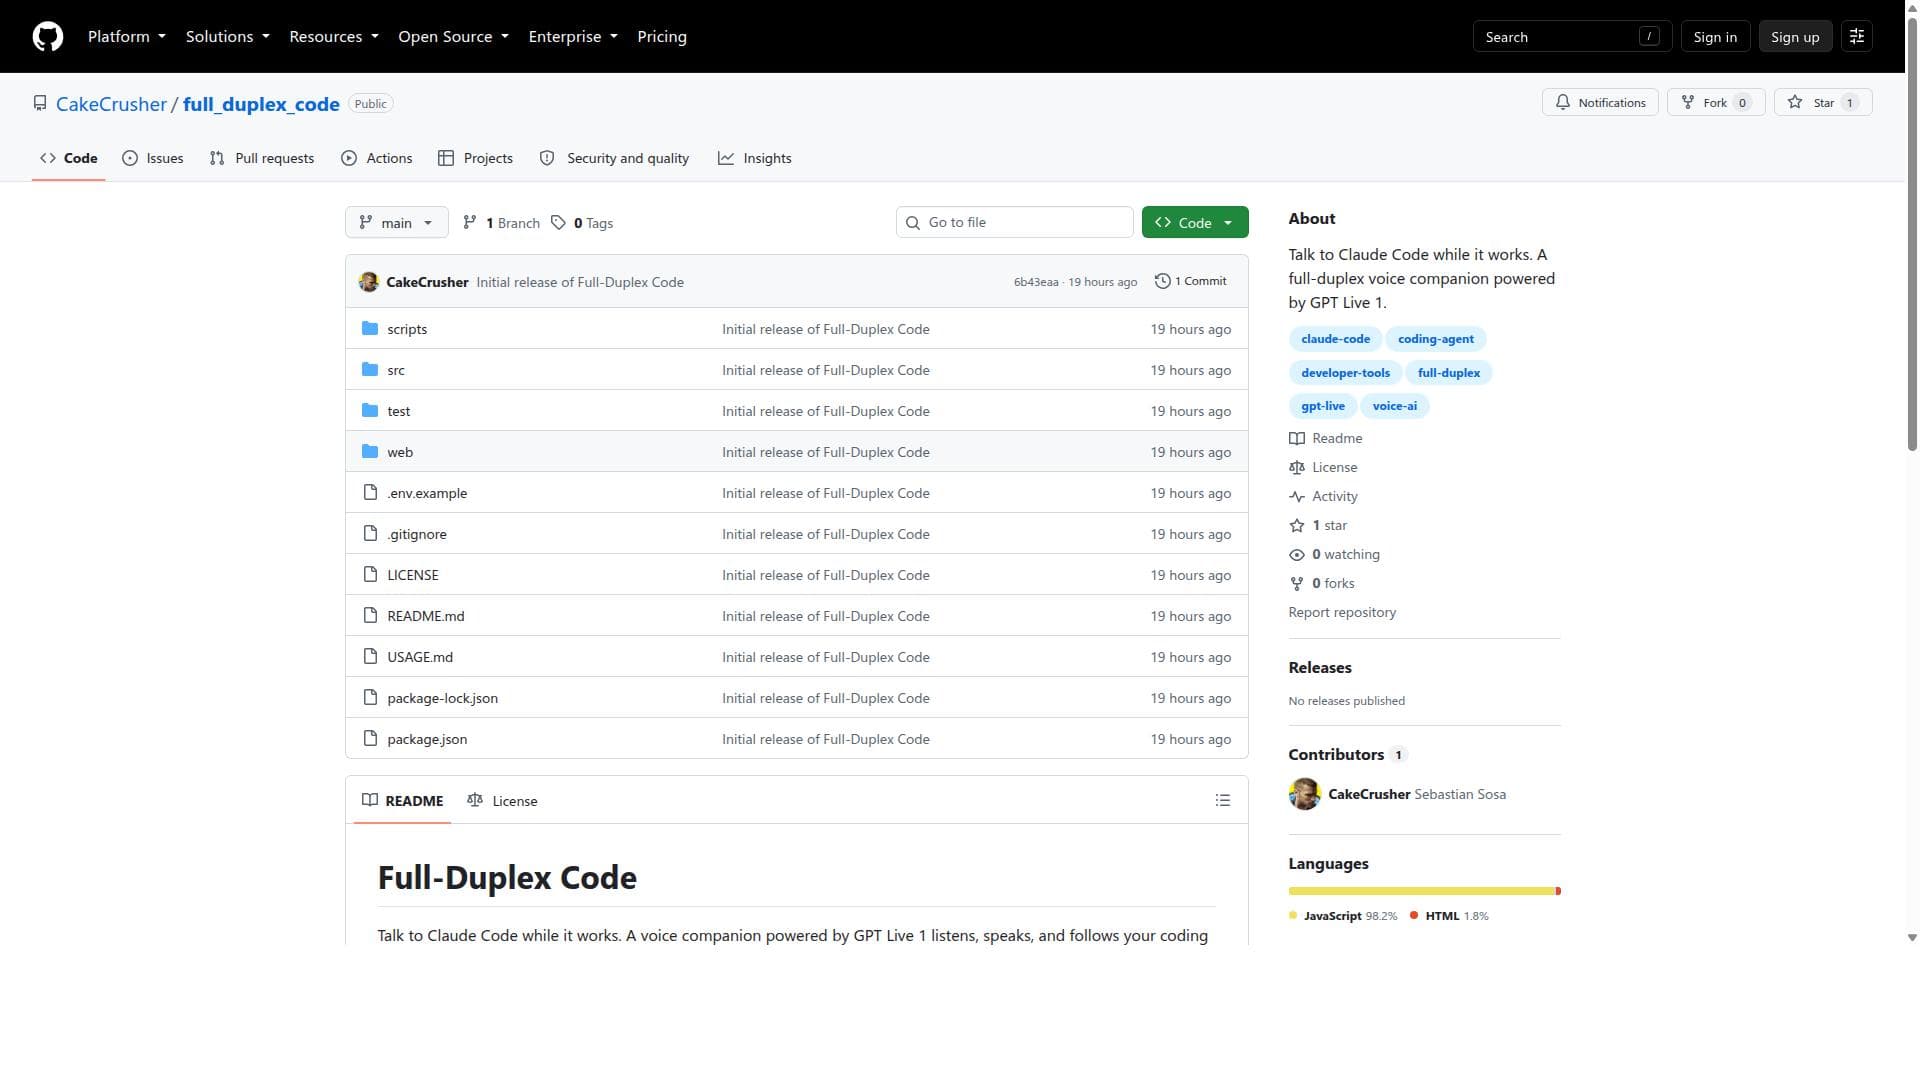Screen dimensions: 1920x1080
Task: Click the Sign up button
Action: point(1795,37)
